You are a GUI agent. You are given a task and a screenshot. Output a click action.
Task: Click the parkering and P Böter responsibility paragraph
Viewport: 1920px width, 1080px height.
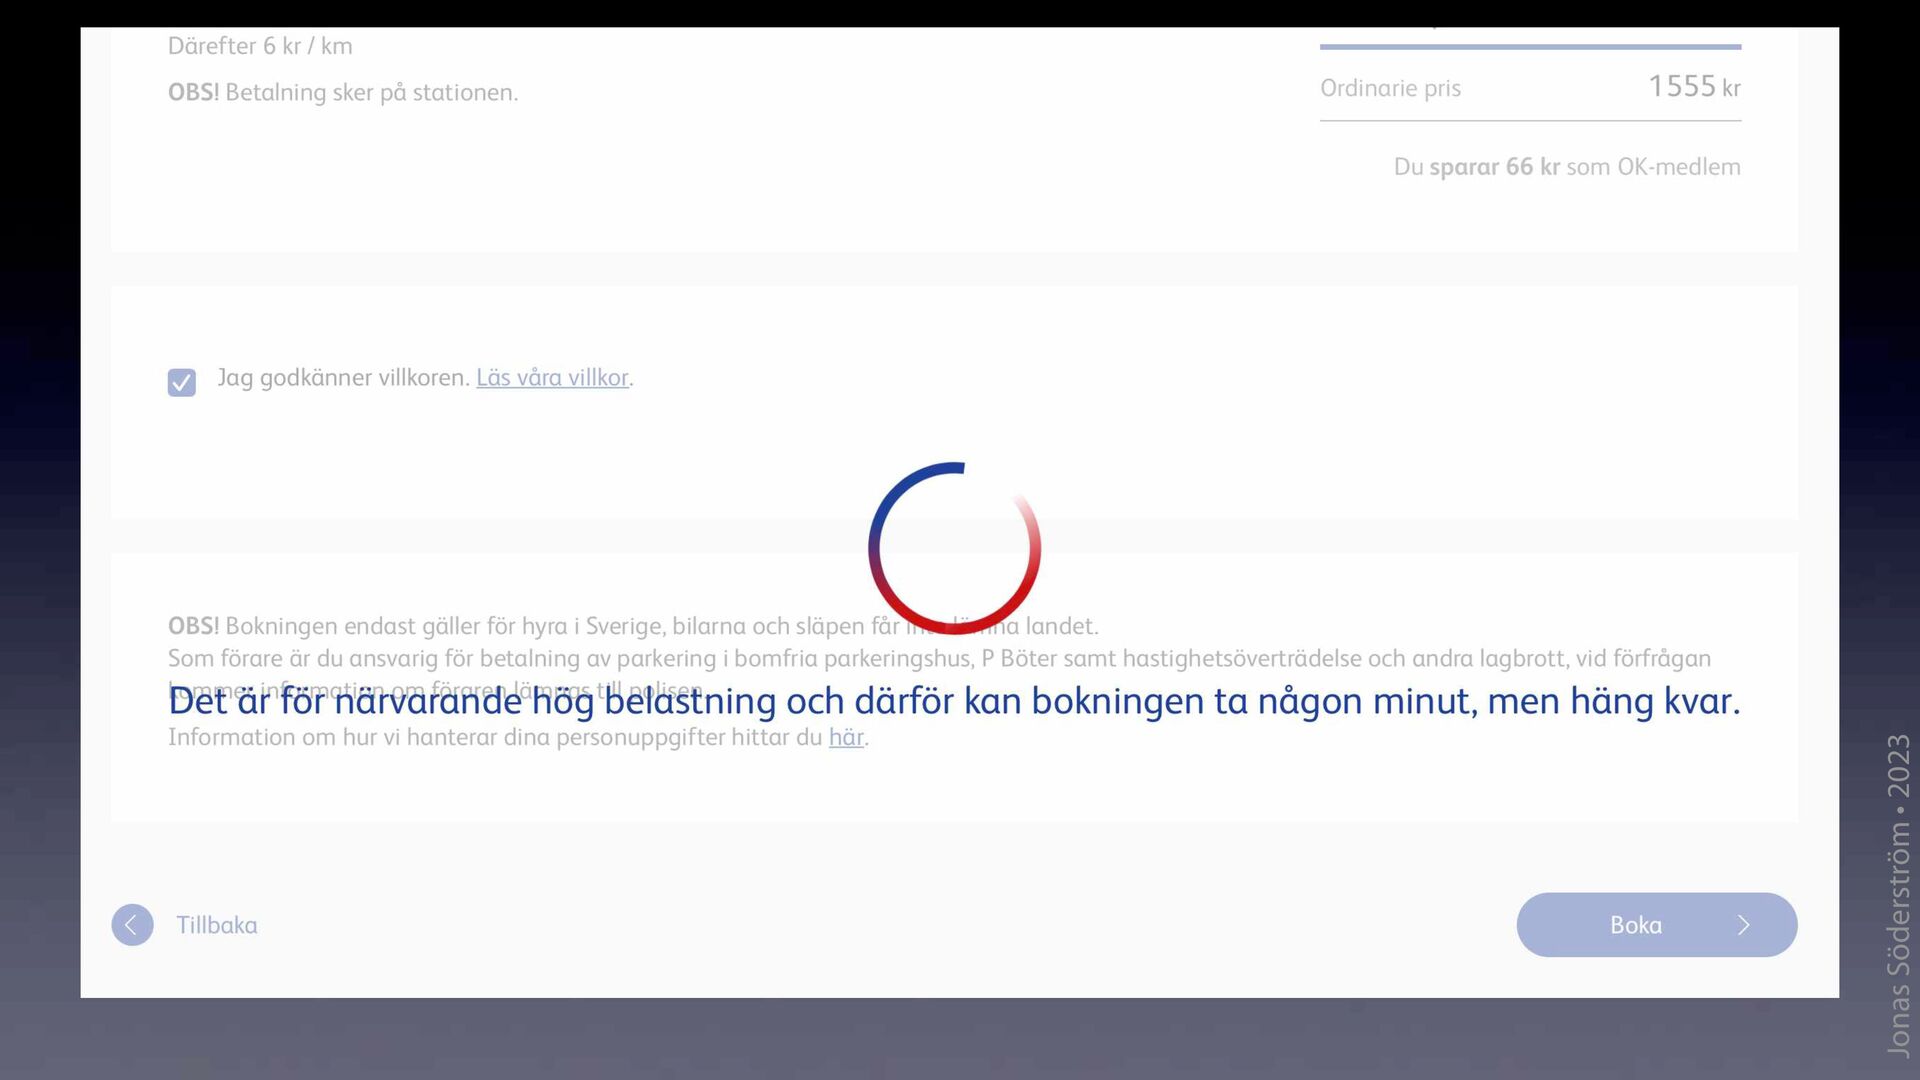938,659
